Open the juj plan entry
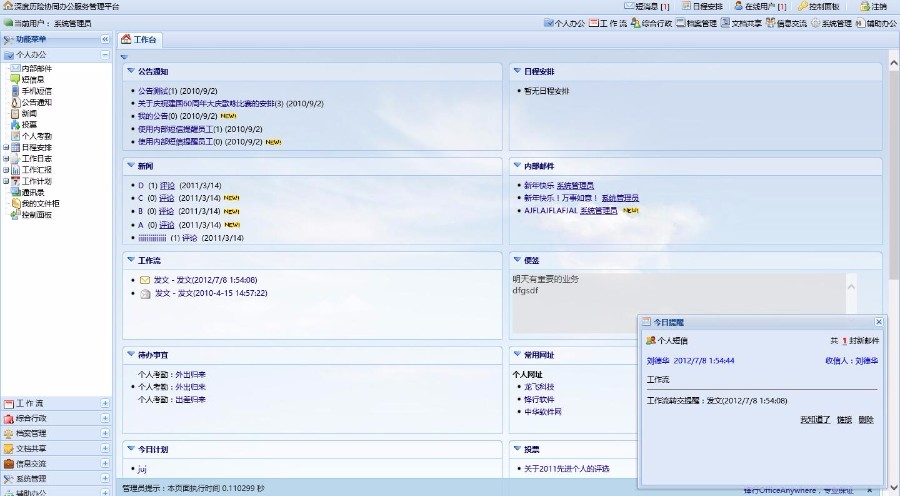The height and width of the screenshot is (496, 900). point(142,469)
